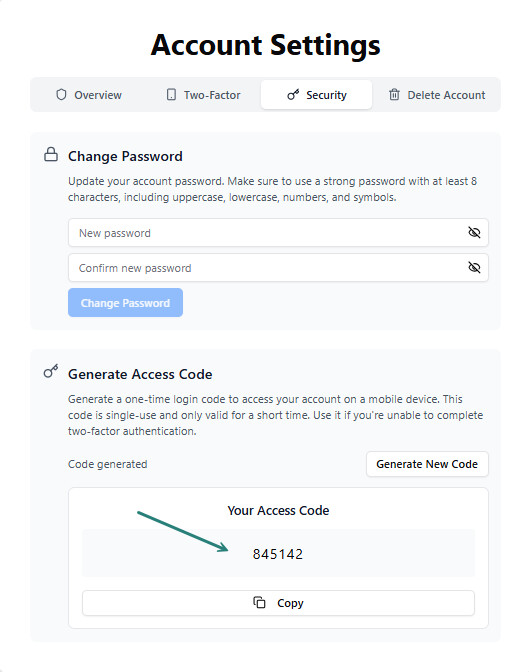Submit with the blue Change Password button

click(125, 303)
